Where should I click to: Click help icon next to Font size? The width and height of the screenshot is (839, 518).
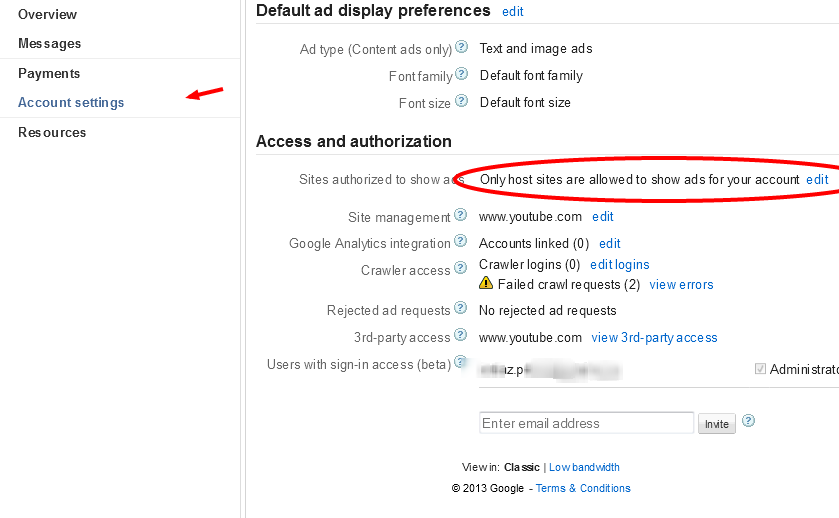pyautogui.click(x=461, y=101)
